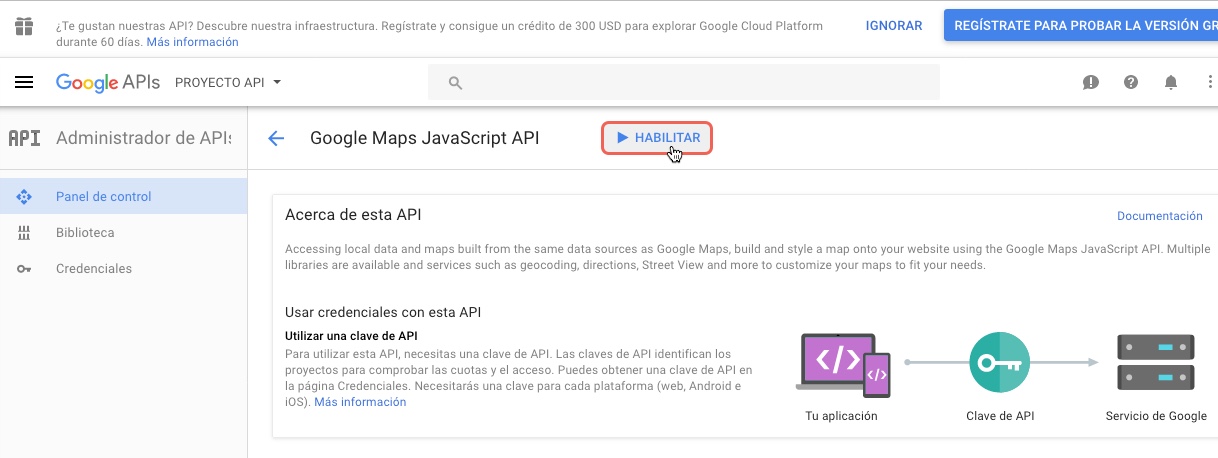Click the gift icon in the promo banner
The width and height of the screenshot is (1218, 458).
pos(24,26)
